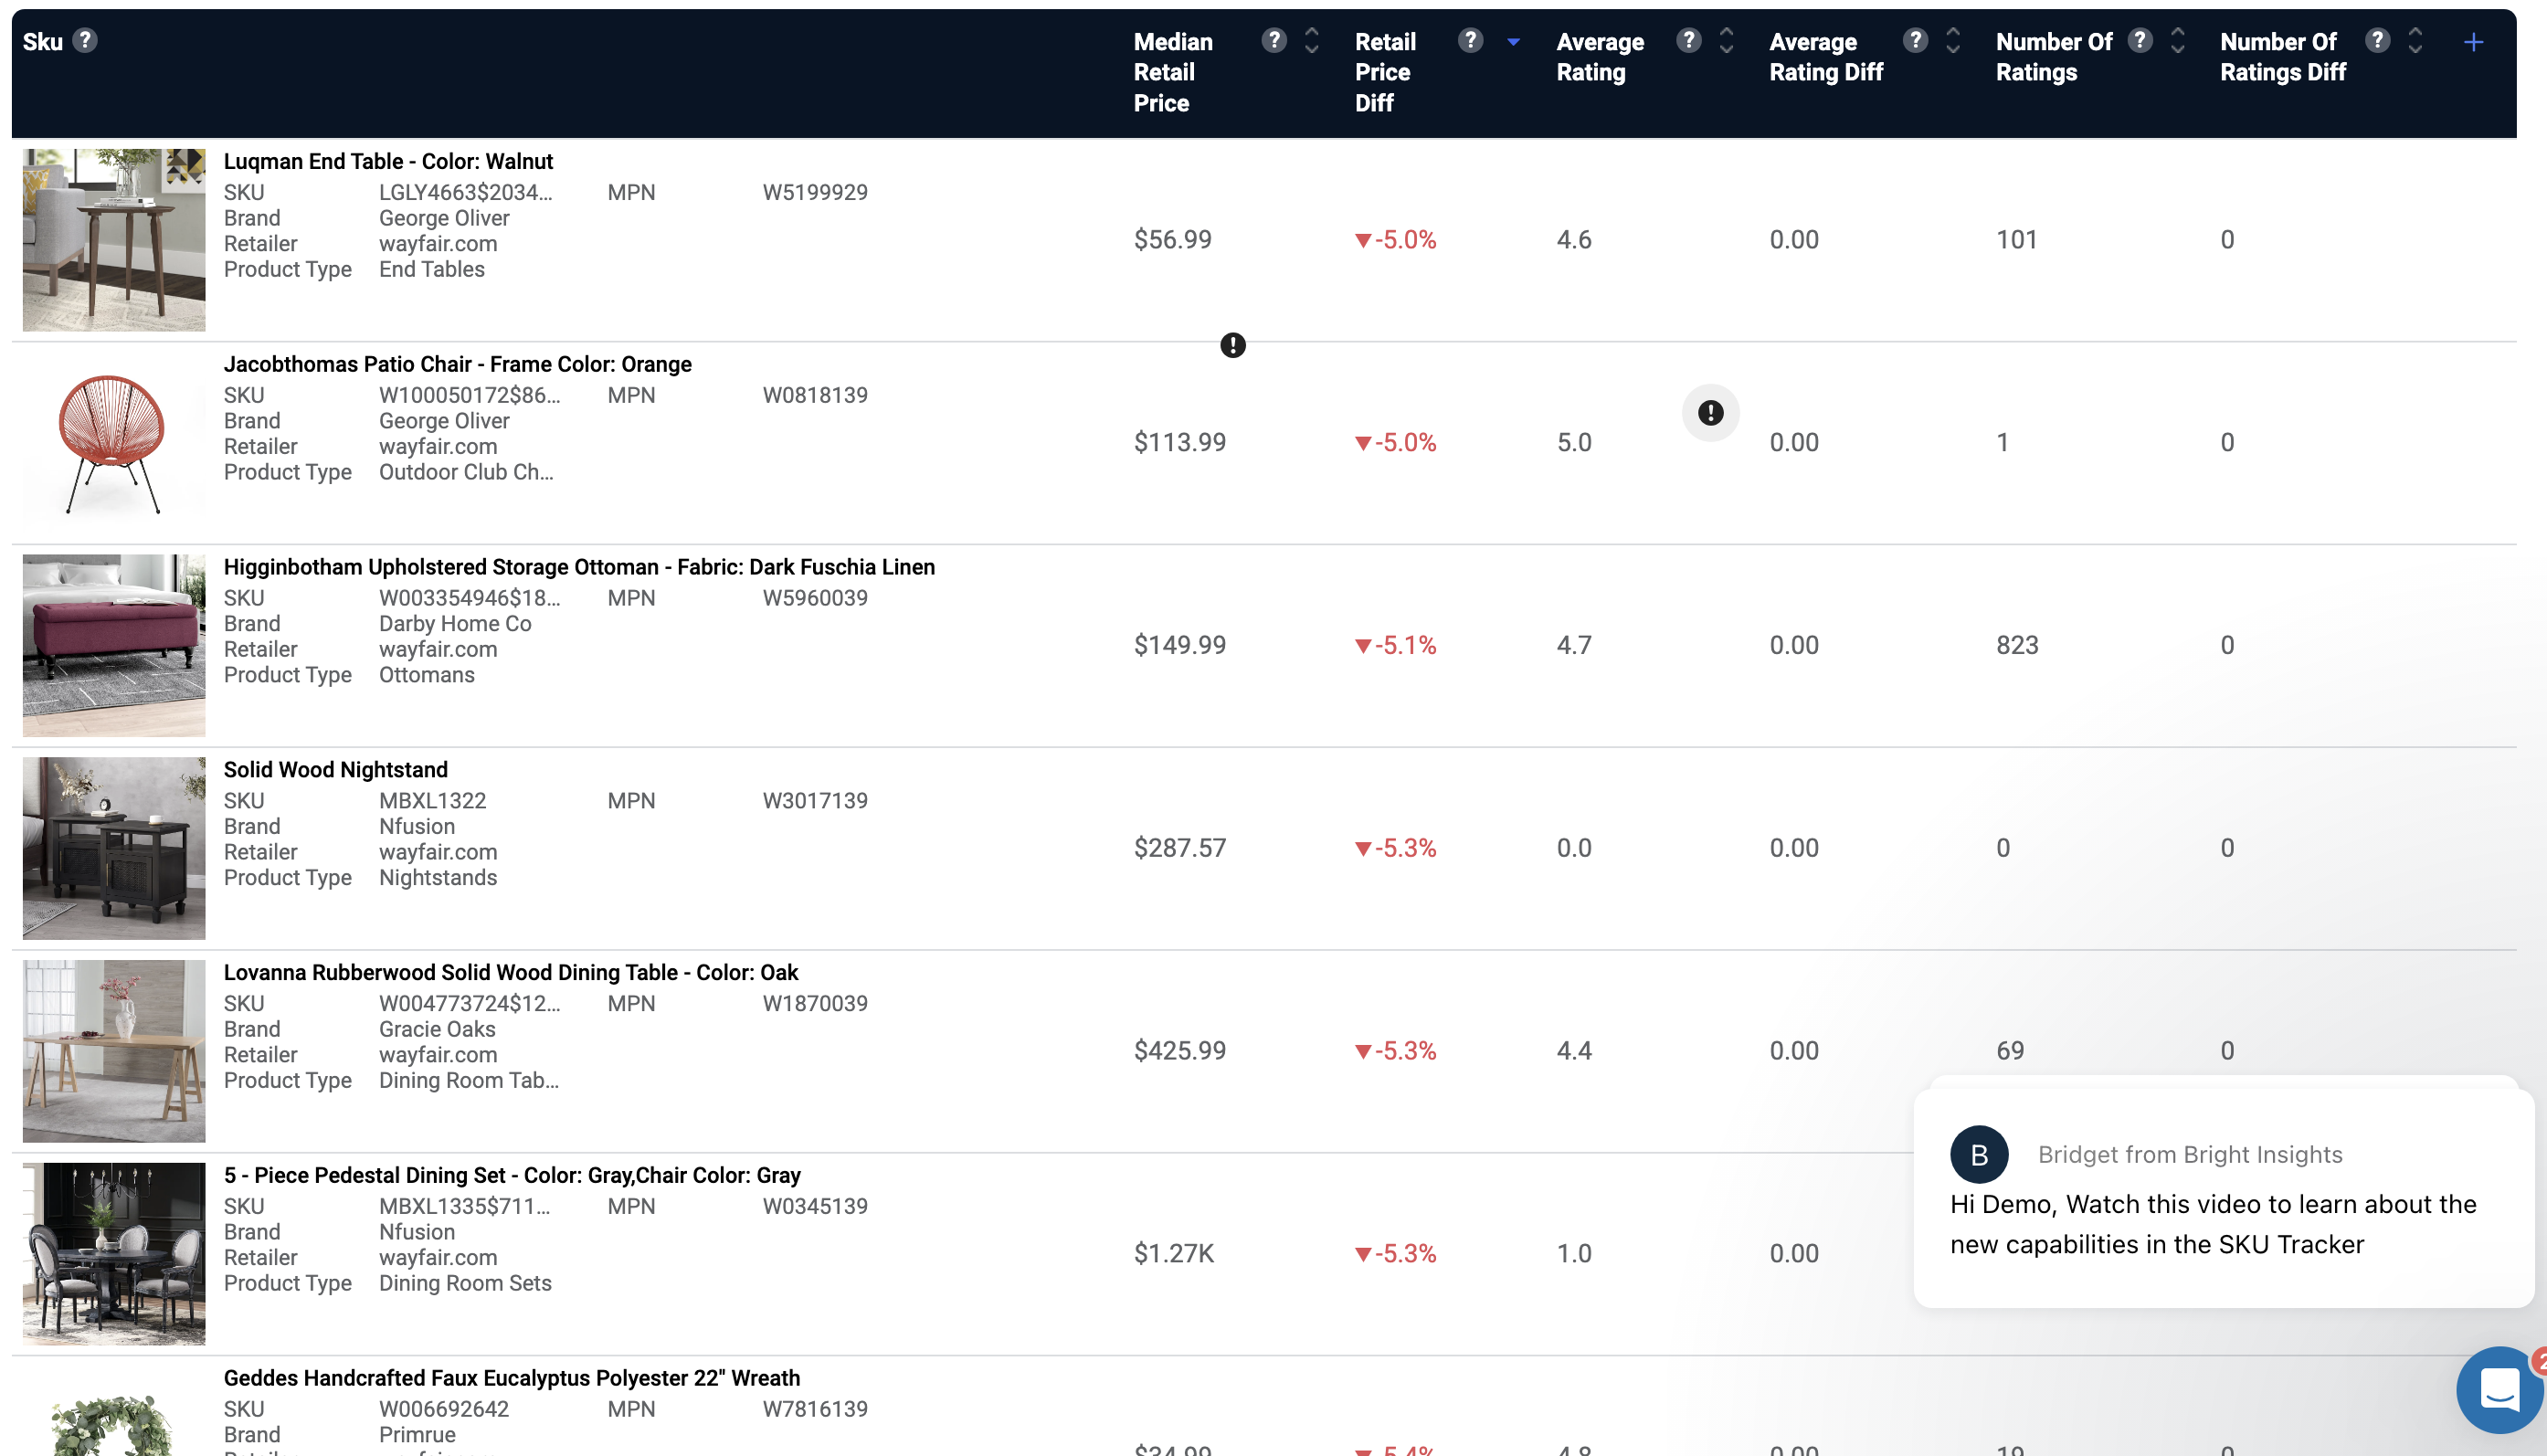This screenshot has width=2547, height=1456.
Task: Sort by Average Rating arrows
Action: 1726,41
